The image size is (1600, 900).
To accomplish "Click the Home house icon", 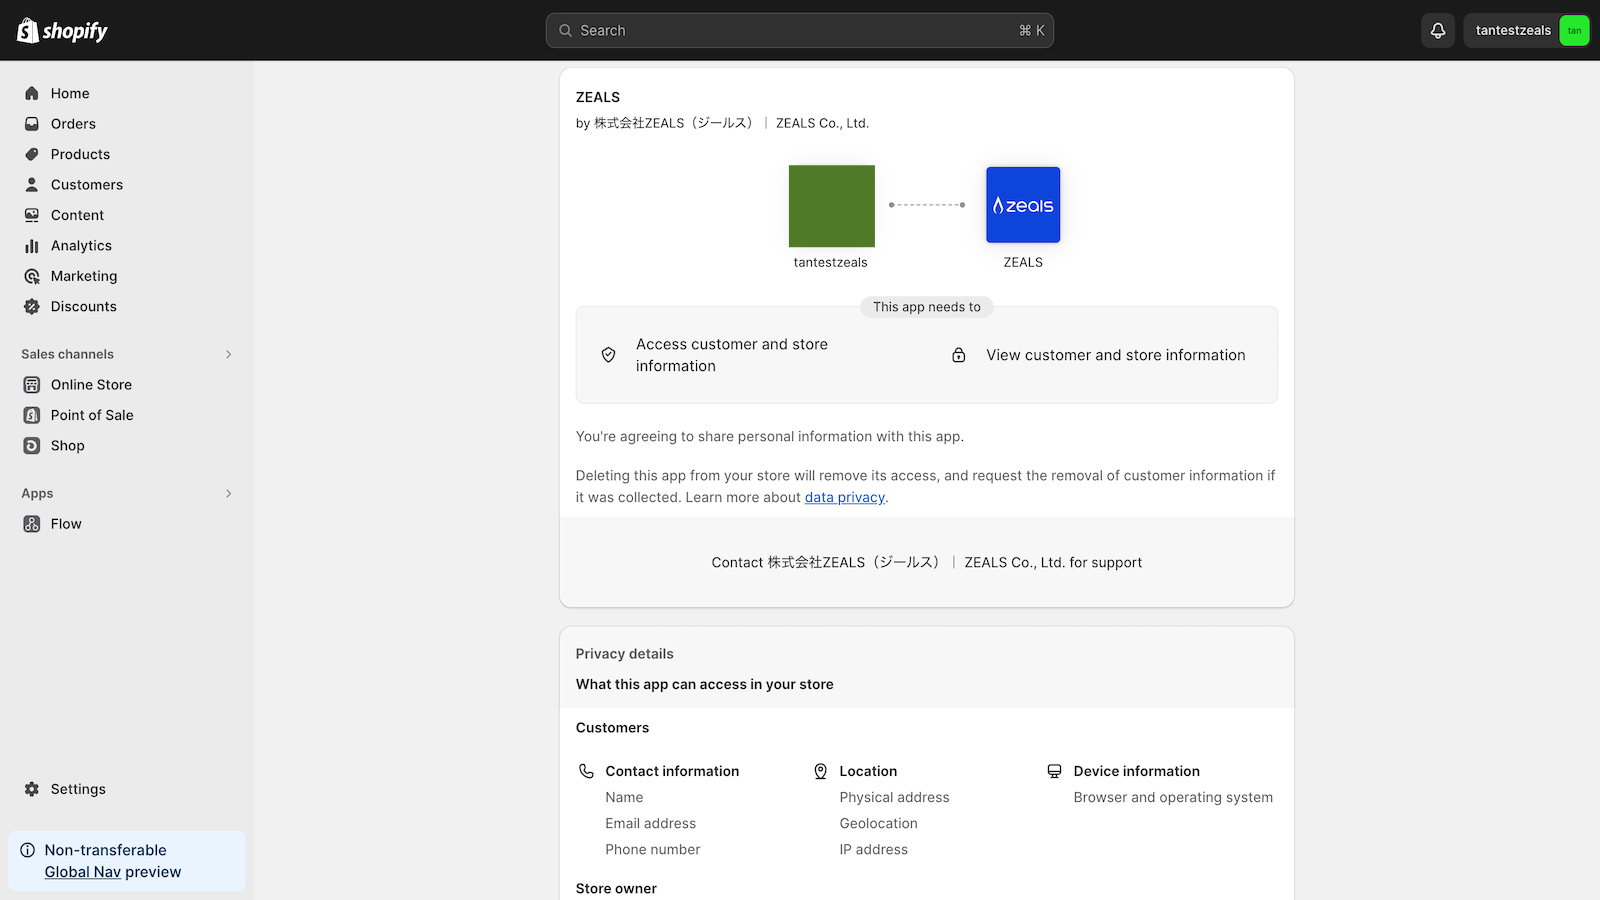I will [32, 93].
